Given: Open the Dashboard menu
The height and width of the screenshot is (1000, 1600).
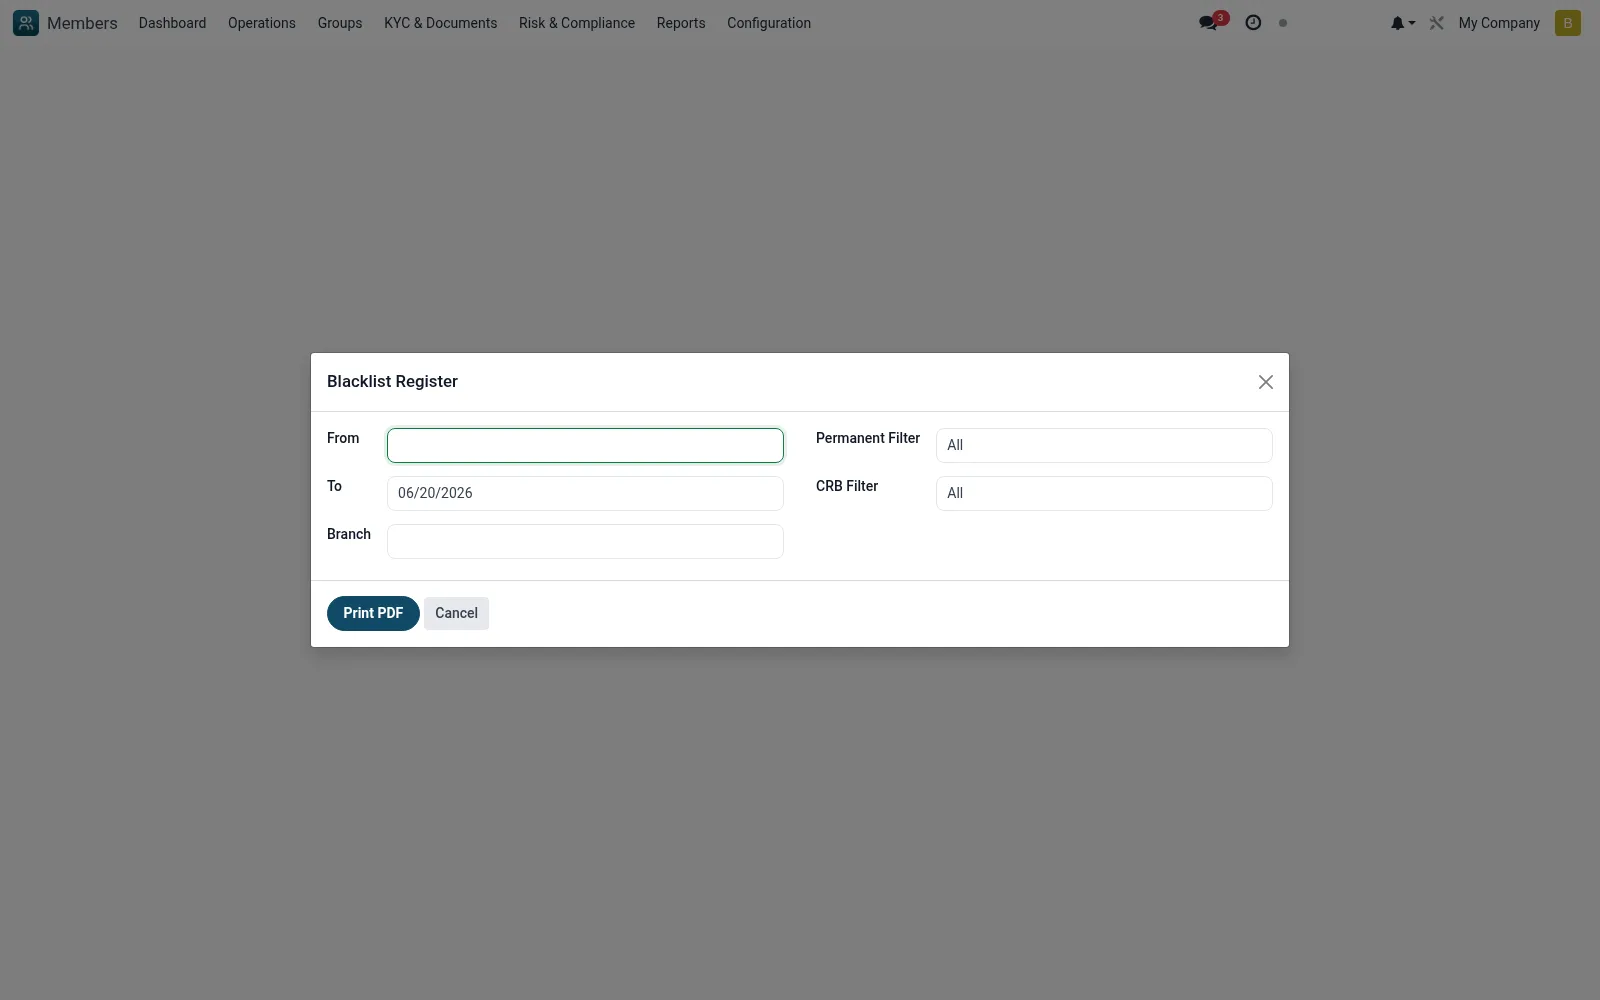Looking at the screenshot, I should coord(172,23).
